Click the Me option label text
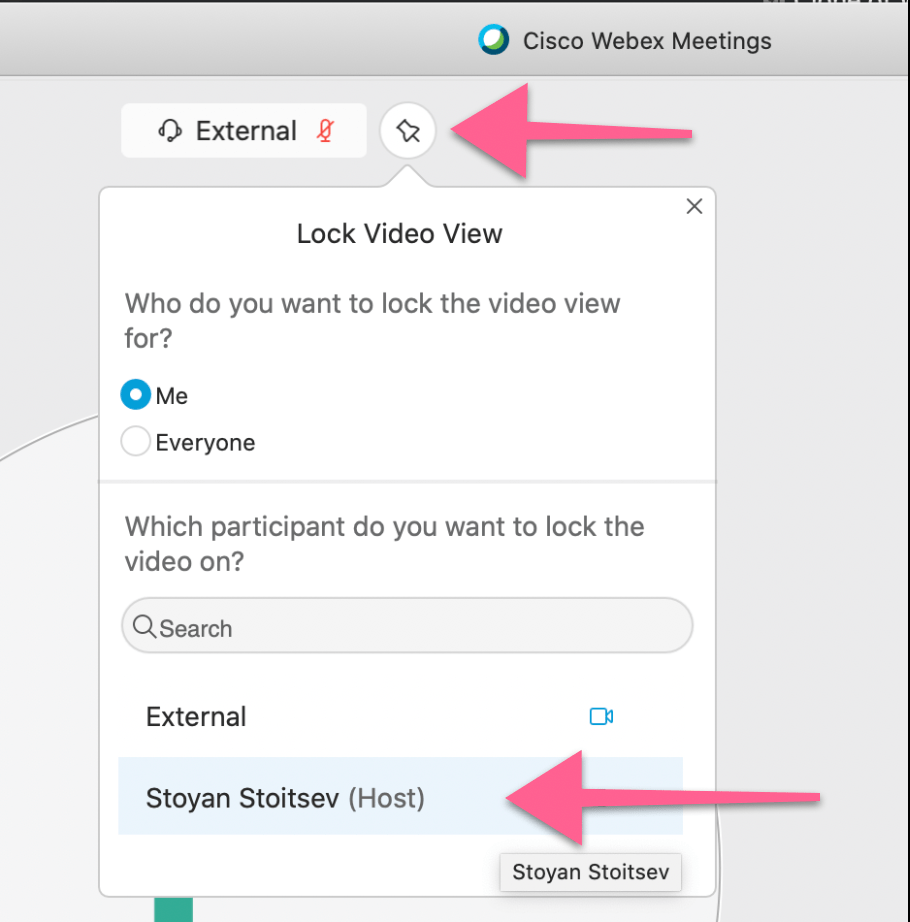This screenshot has width=910, height=922. 172,396
